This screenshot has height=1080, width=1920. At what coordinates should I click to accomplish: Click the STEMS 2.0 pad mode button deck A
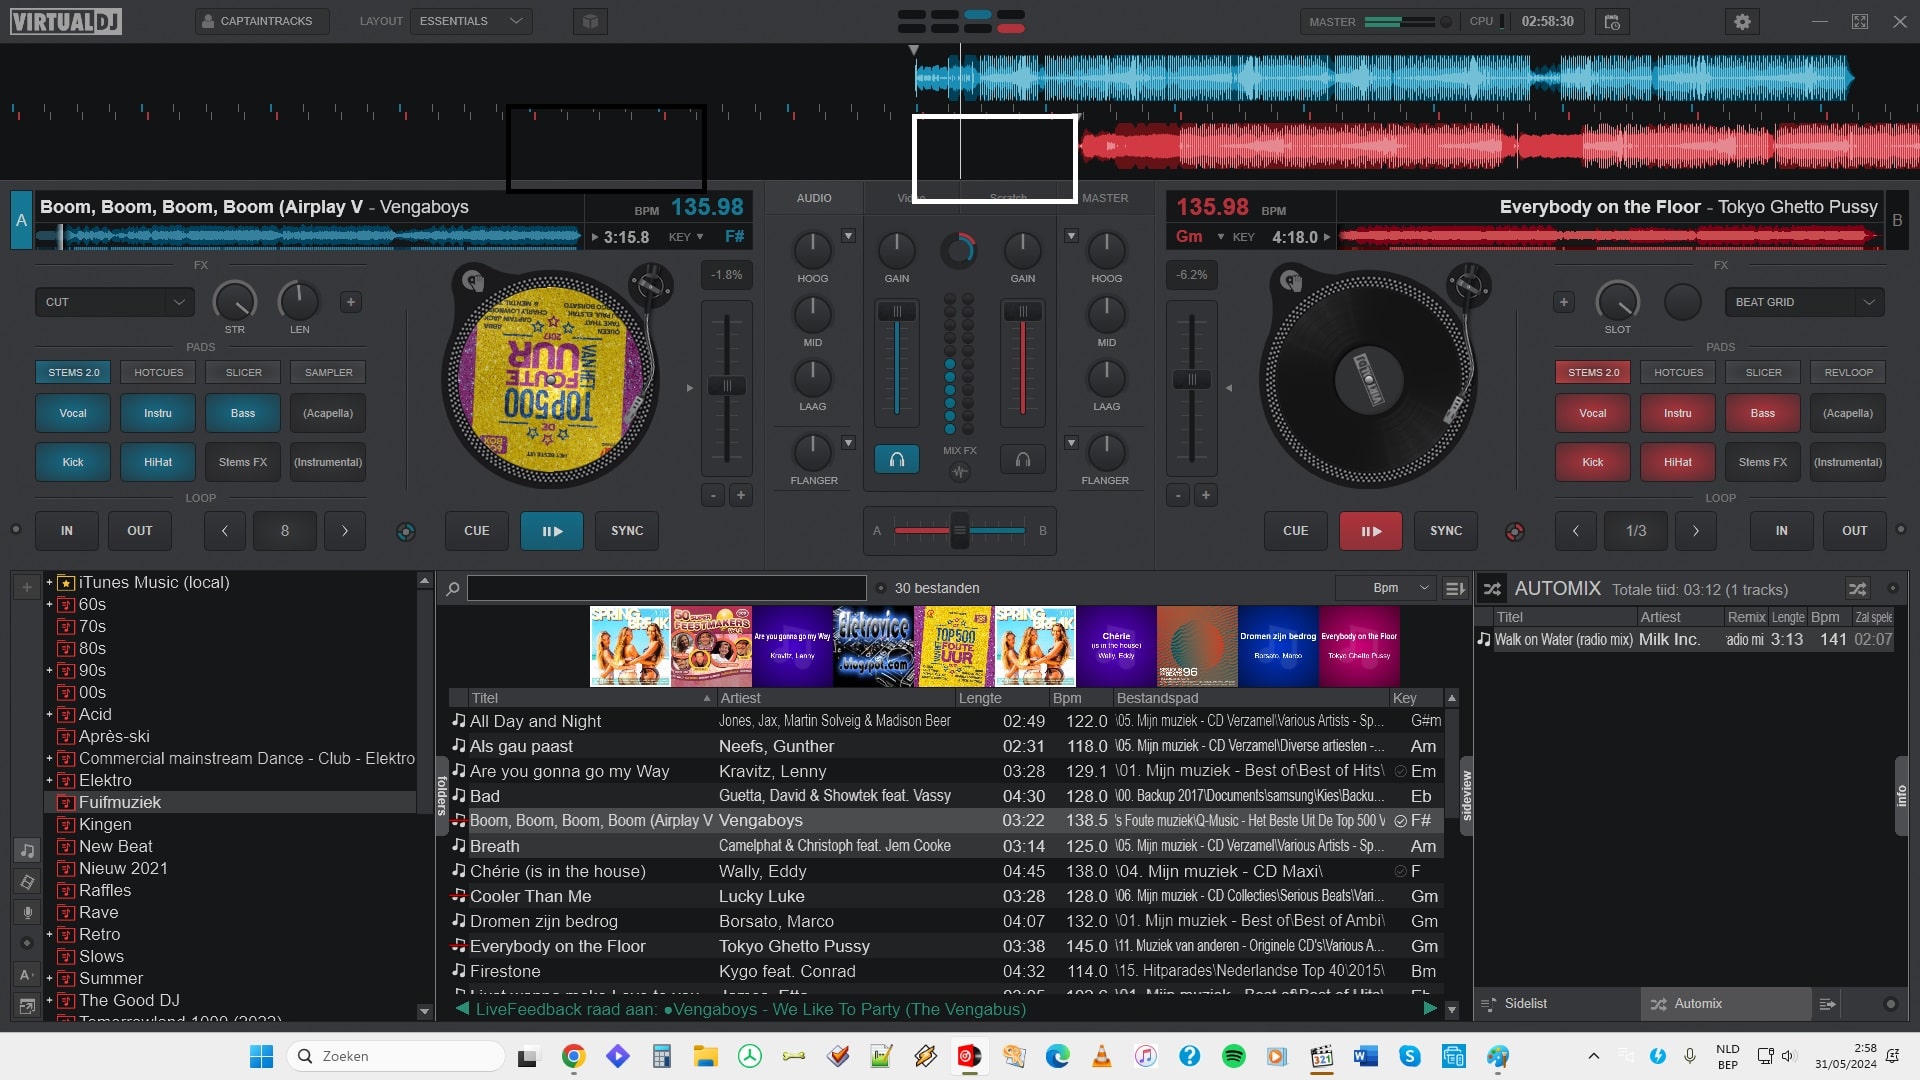coord(74,371)
